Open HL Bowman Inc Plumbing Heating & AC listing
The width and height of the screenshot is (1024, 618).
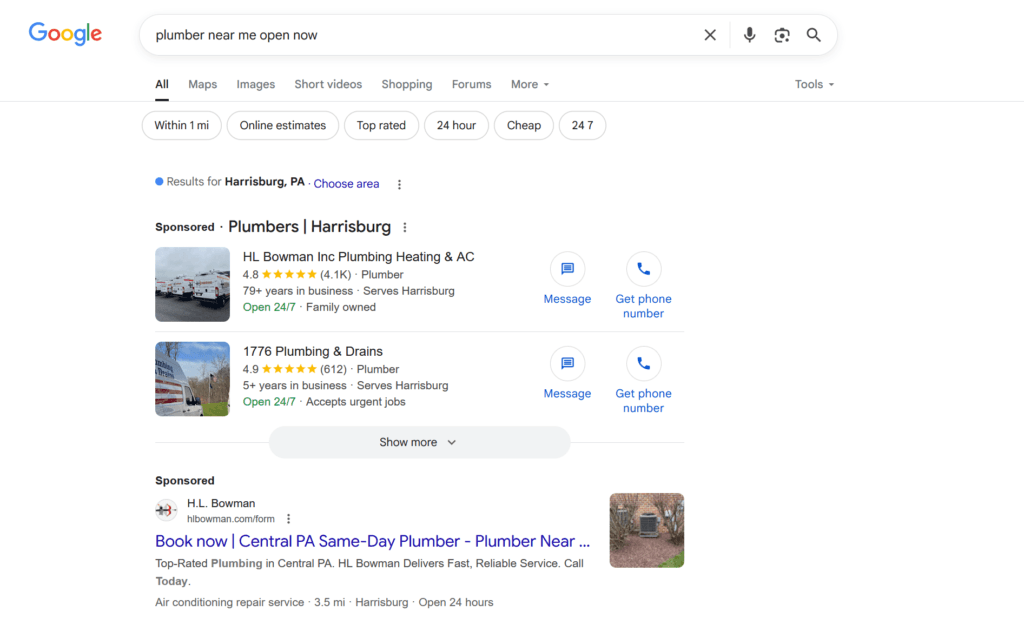click(359, 257)
